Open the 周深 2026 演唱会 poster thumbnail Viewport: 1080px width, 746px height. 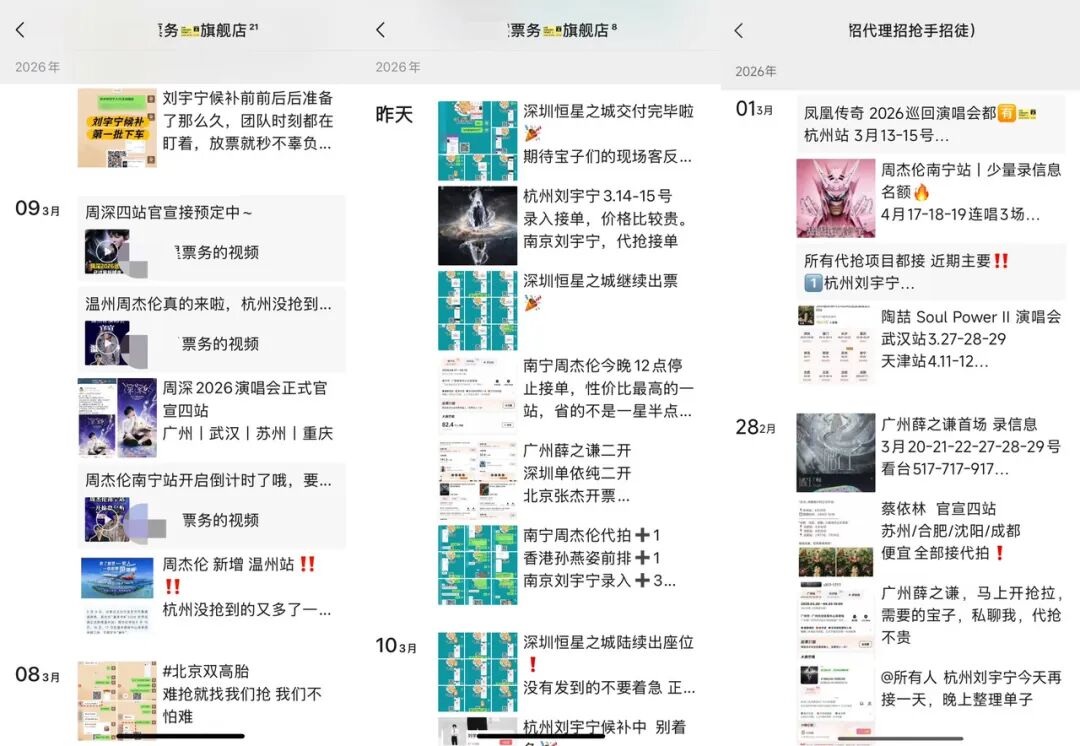coord(117,417)
